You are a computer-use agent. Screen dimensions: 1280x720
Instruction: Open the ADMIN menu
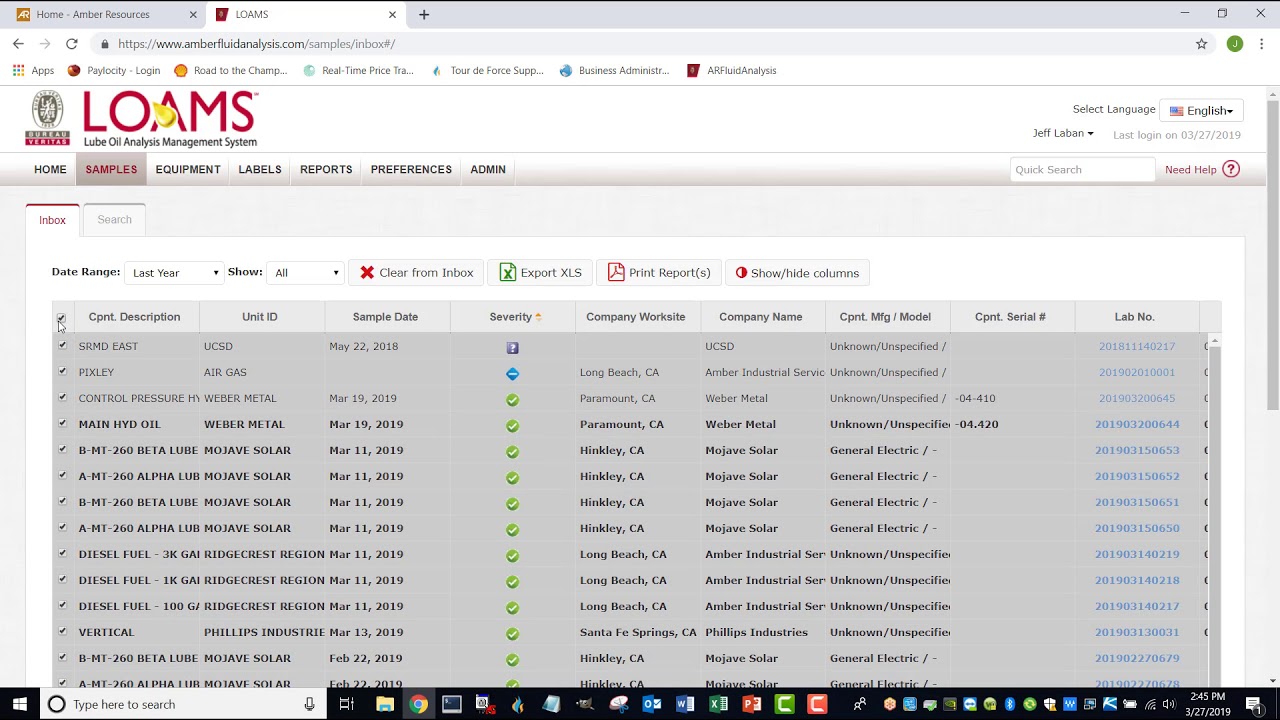(x=488, y=170)
